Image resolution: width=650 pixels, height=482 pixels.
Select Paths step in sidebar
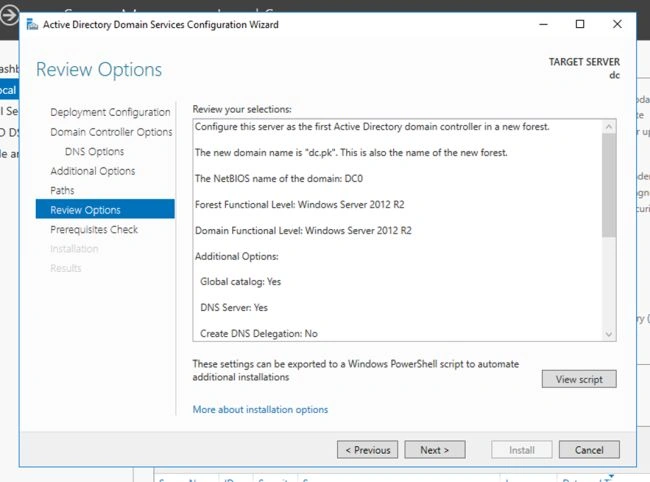[62, 190]
